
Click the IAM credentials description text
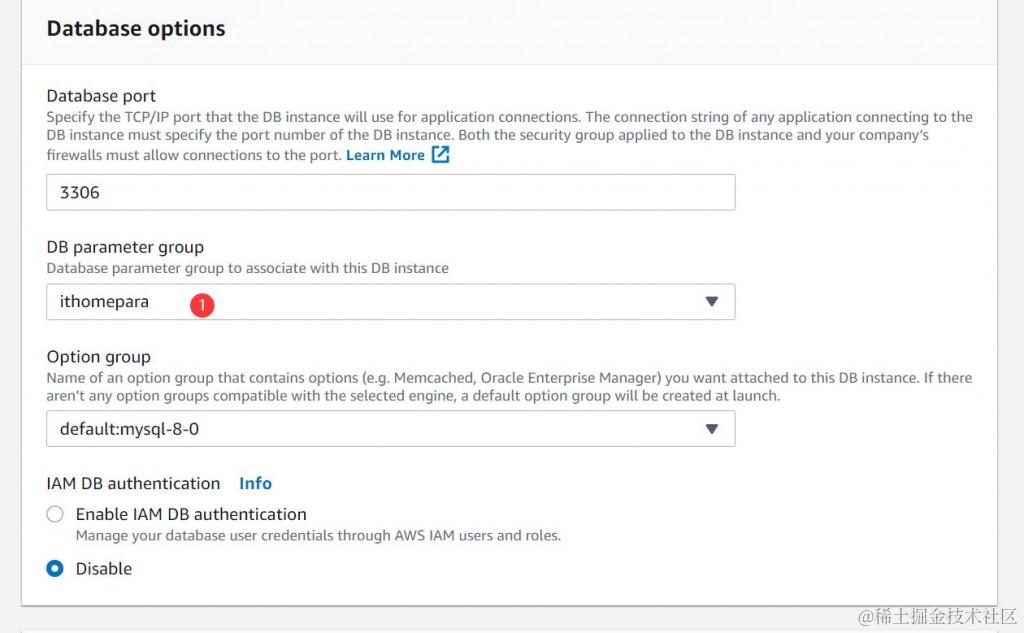click(318, 535)
